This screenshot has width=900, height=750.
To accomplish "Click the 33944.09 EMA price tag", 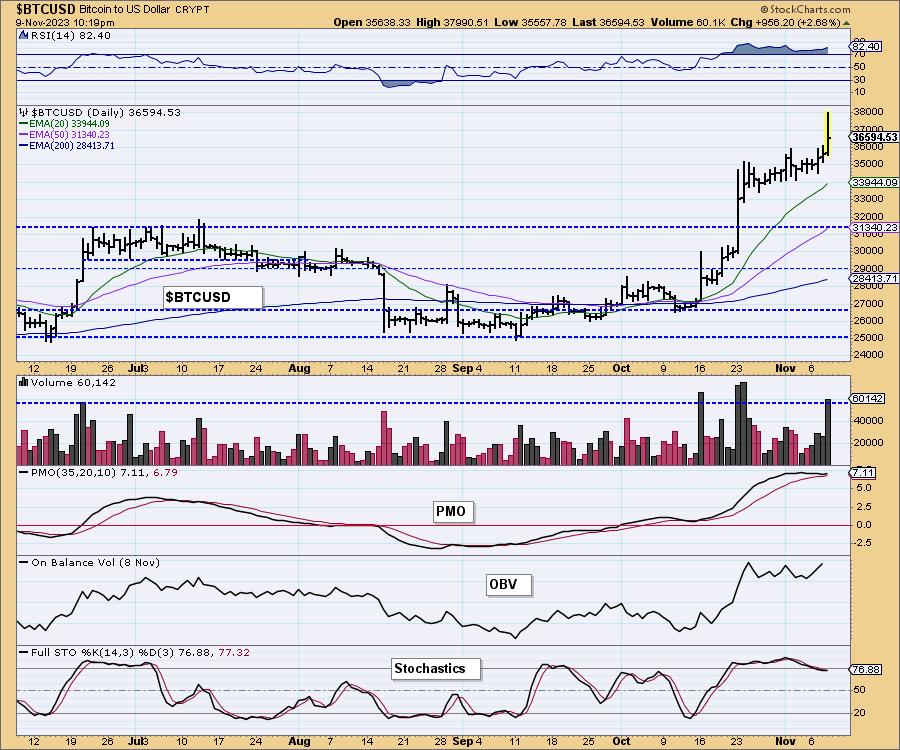I will [874, 182].
